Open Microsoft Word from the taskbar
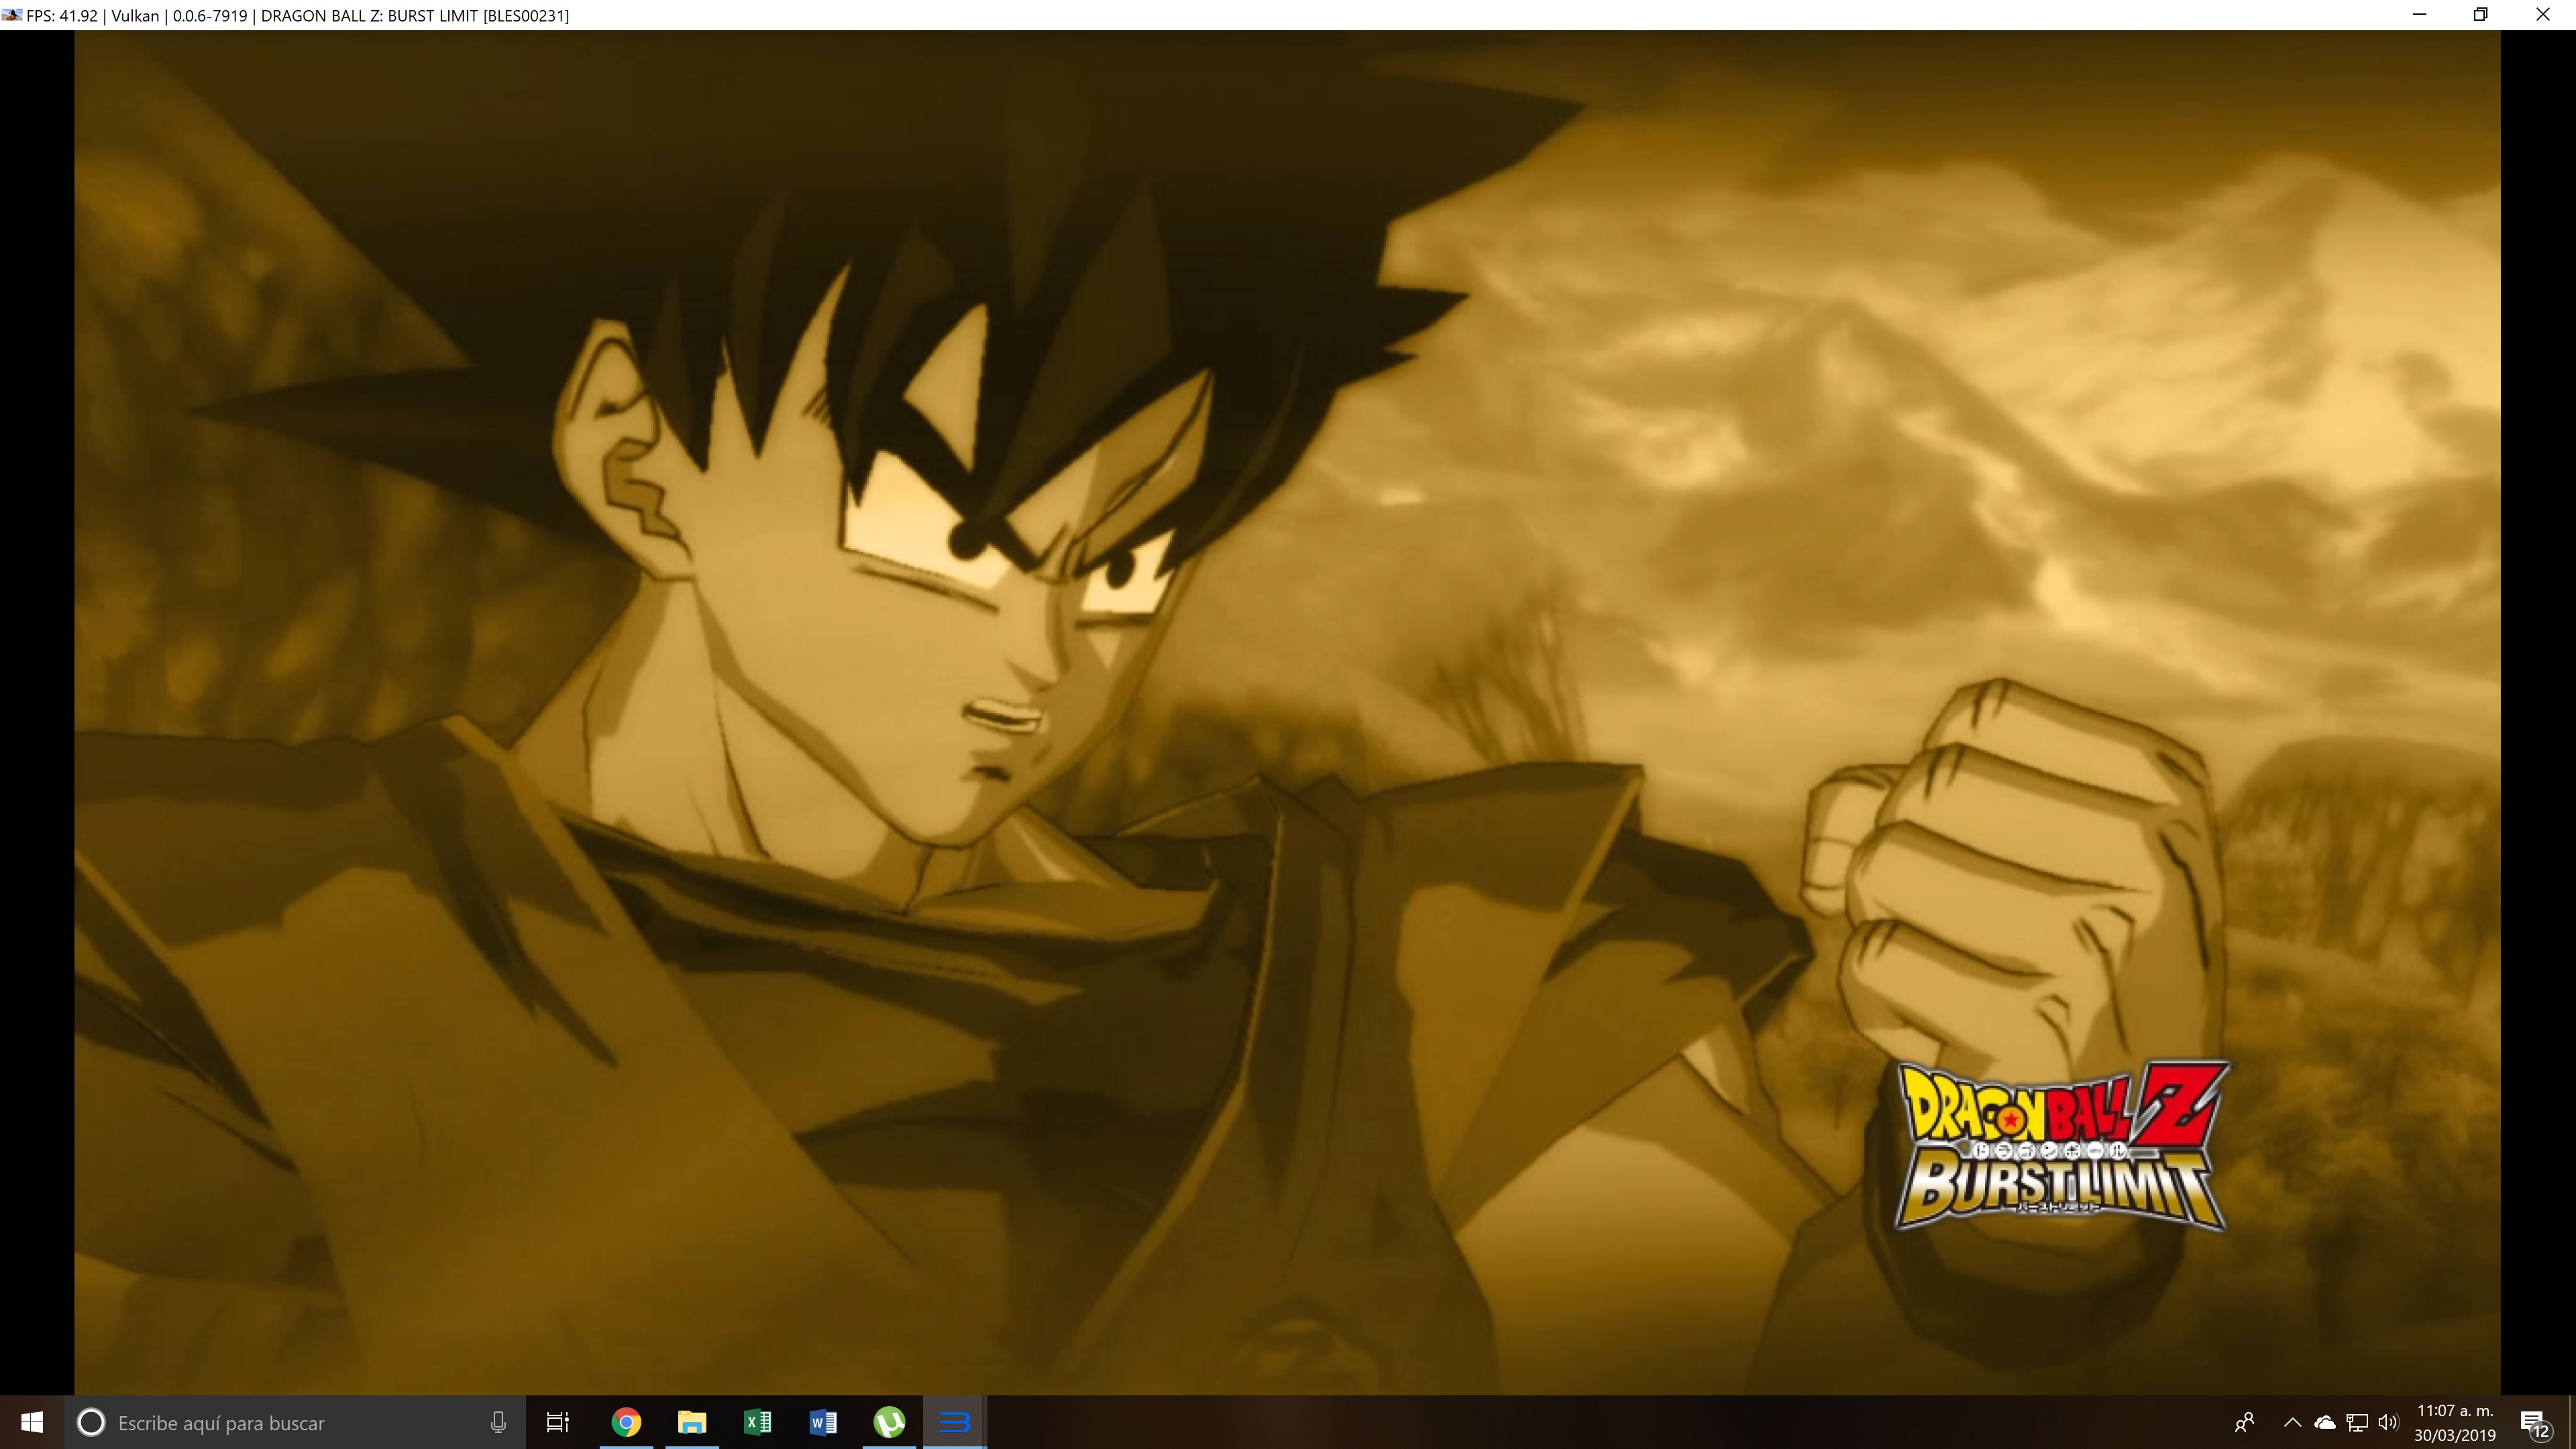 824,1423
